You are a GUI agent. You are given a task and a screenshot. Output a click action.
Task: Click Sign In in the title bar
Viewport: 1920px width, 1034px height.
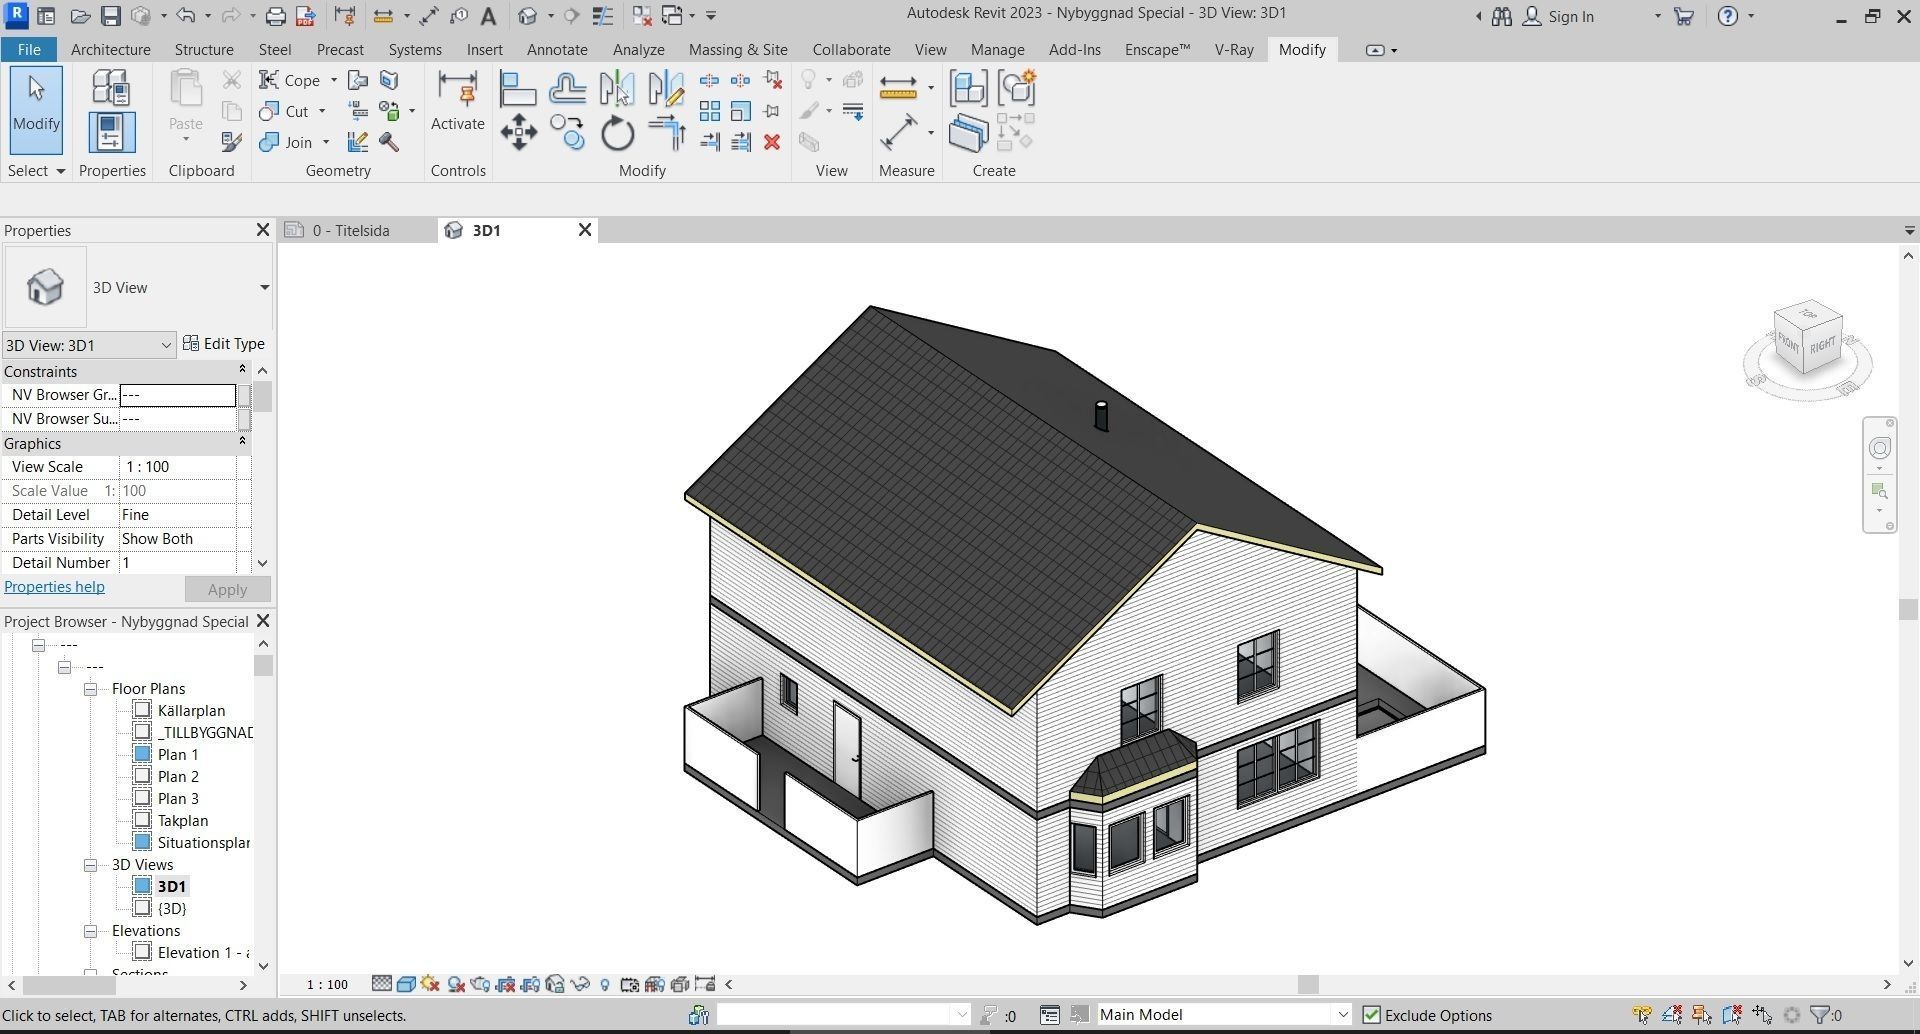(1559, 17)
